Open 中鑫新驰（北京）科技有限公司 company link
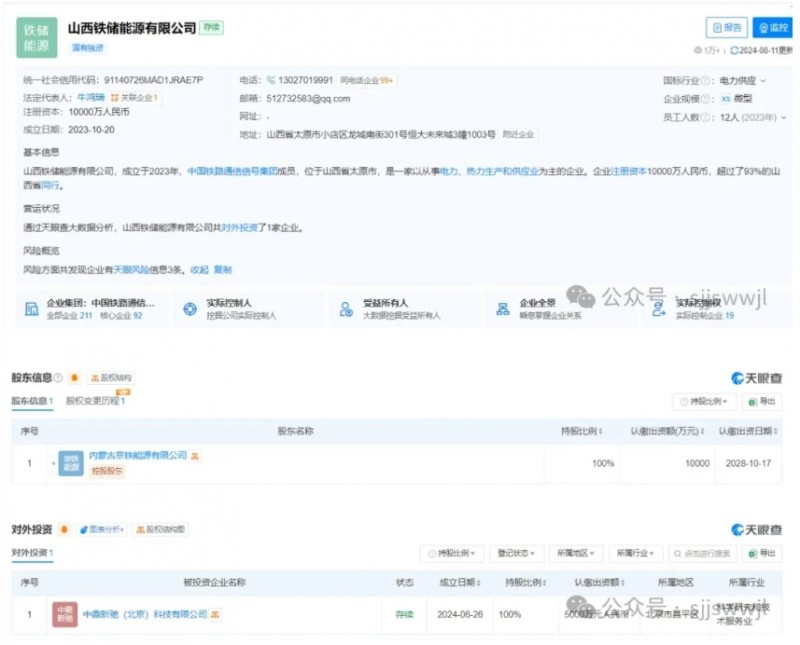 click(x=144, y=614)
